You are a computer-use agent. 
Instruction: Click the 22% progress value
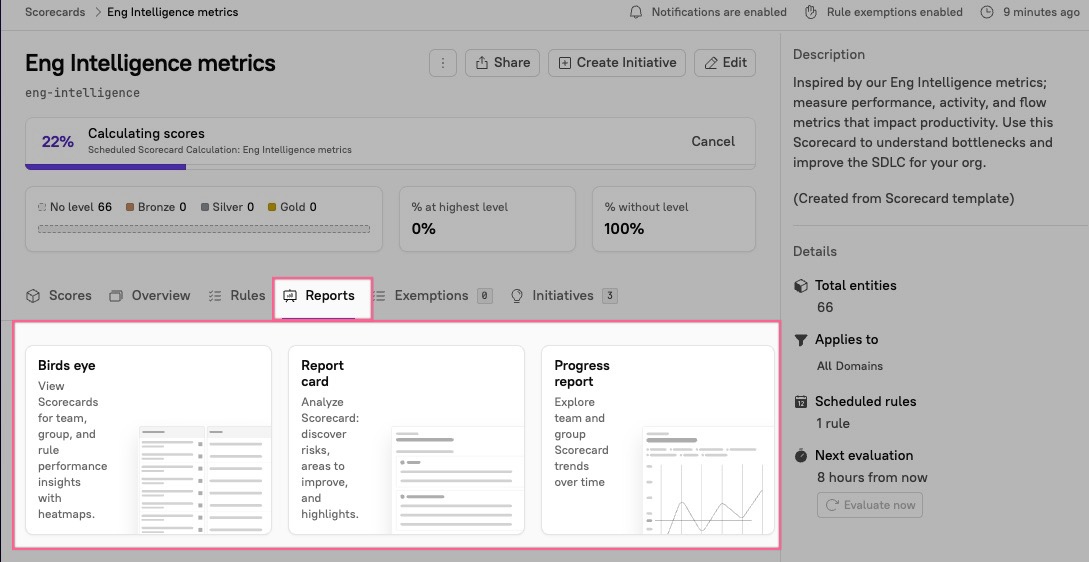pos(58,142)
